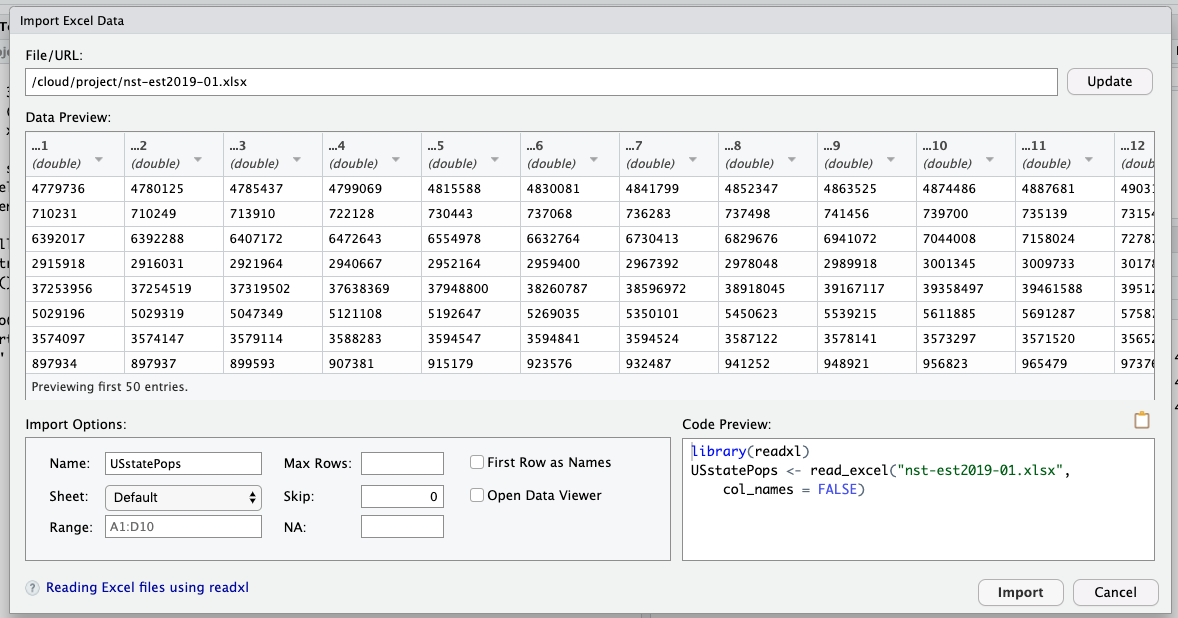Viewport: 1178px width, 618px height.
Task: Click the Cancel button
Action: [1115, 592]
